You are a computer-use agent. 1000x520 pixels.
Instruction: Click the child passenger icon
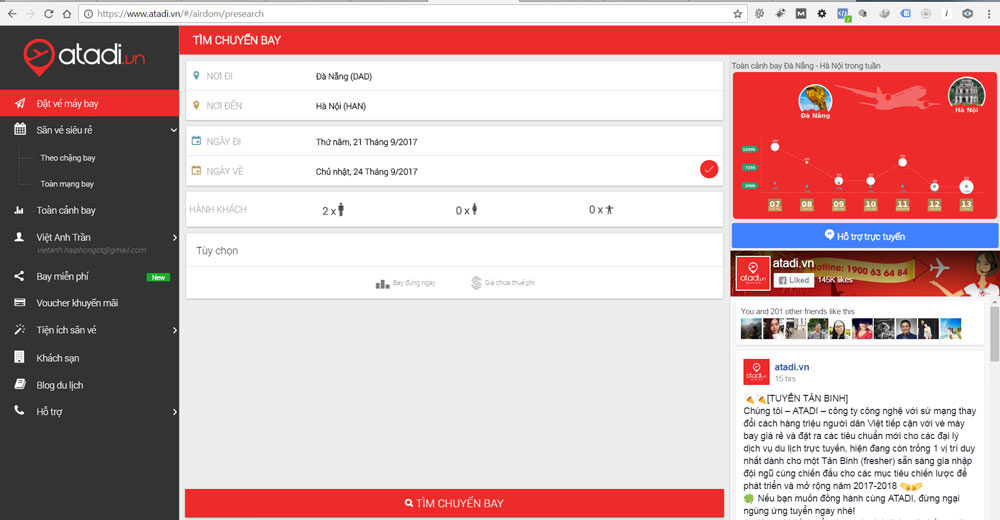coord(474,210)
